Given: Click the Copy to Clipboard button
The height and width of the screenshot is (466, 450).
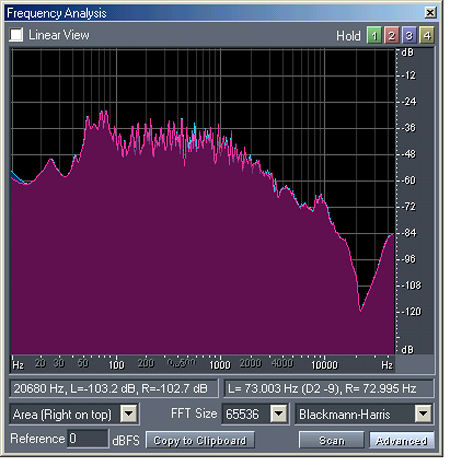Looking at the screenshot, I should [200, 440].
